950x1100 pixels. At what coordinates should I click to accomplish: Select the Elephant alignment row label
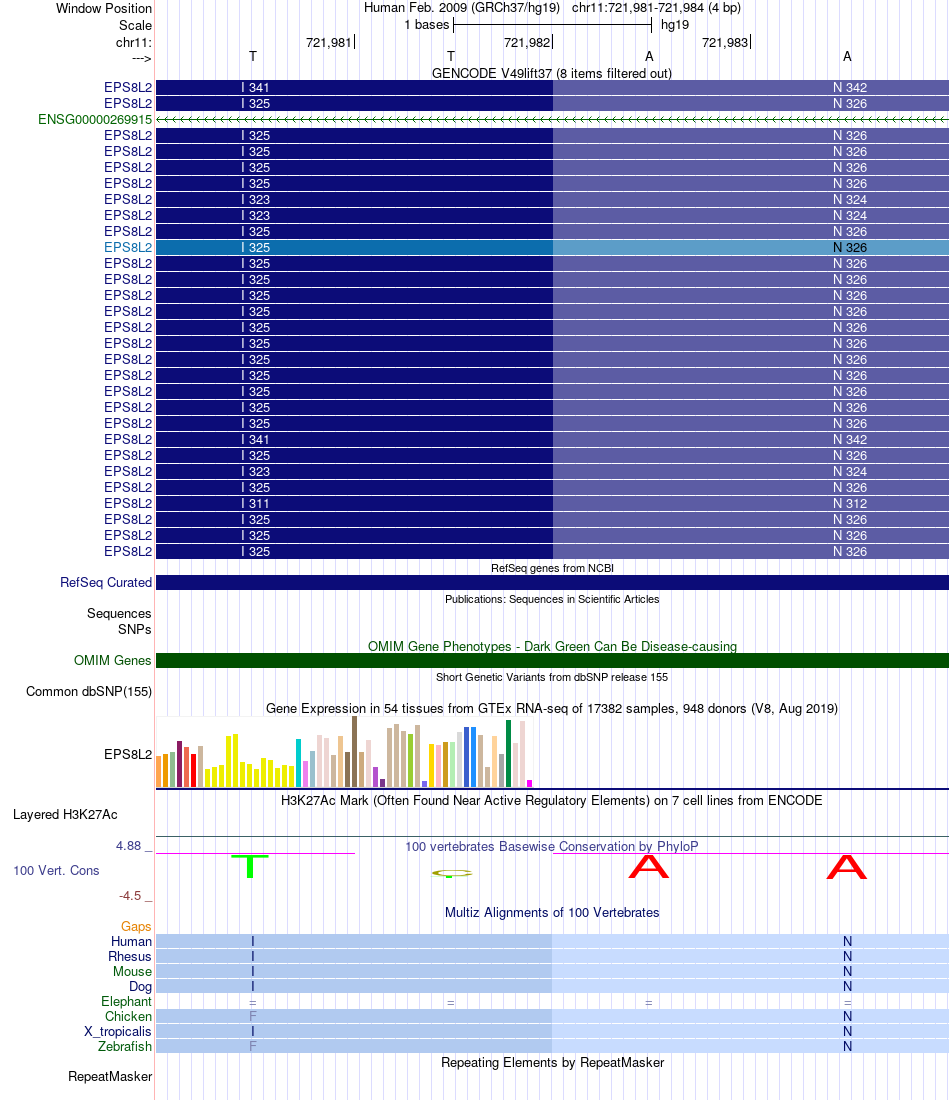click(x=126, y=1002)
